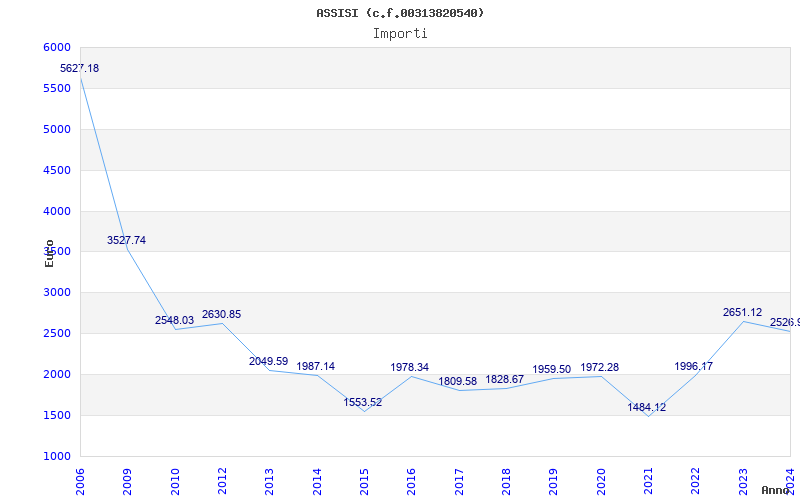
Task: Click the 2018 year axis label
Action: [506, 482]
